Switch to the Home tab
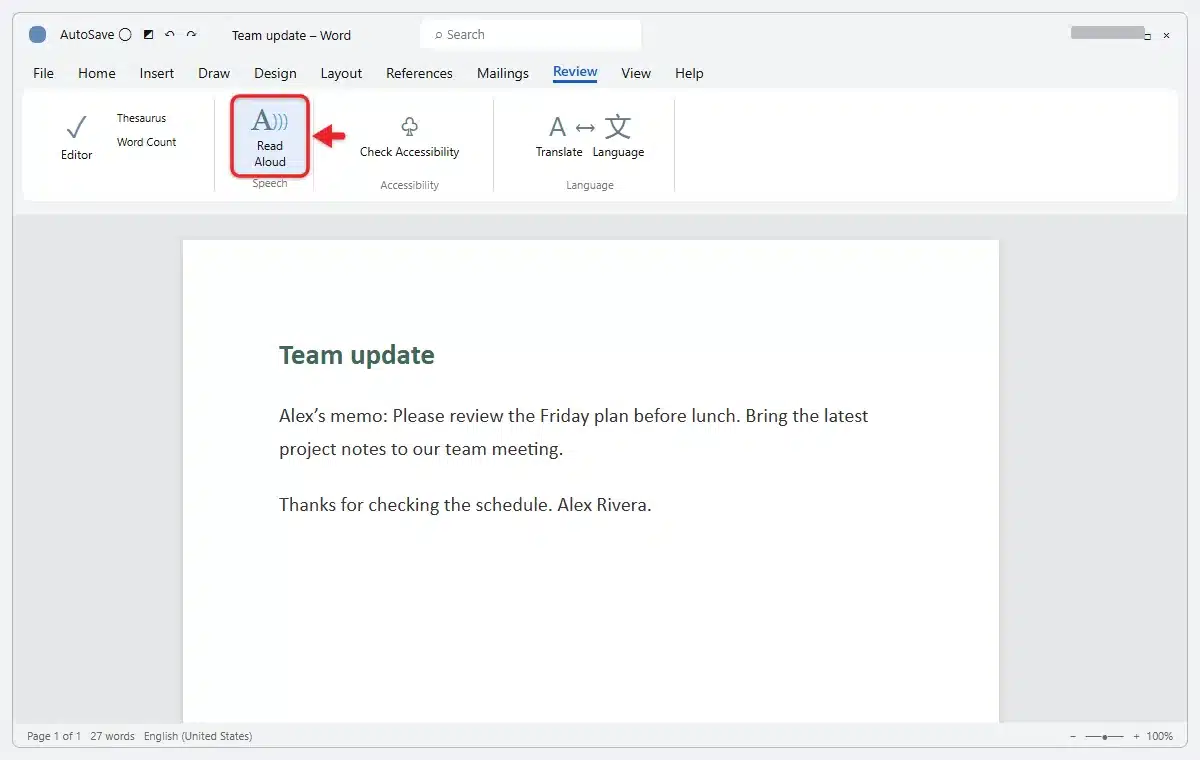 click(97, 73)
